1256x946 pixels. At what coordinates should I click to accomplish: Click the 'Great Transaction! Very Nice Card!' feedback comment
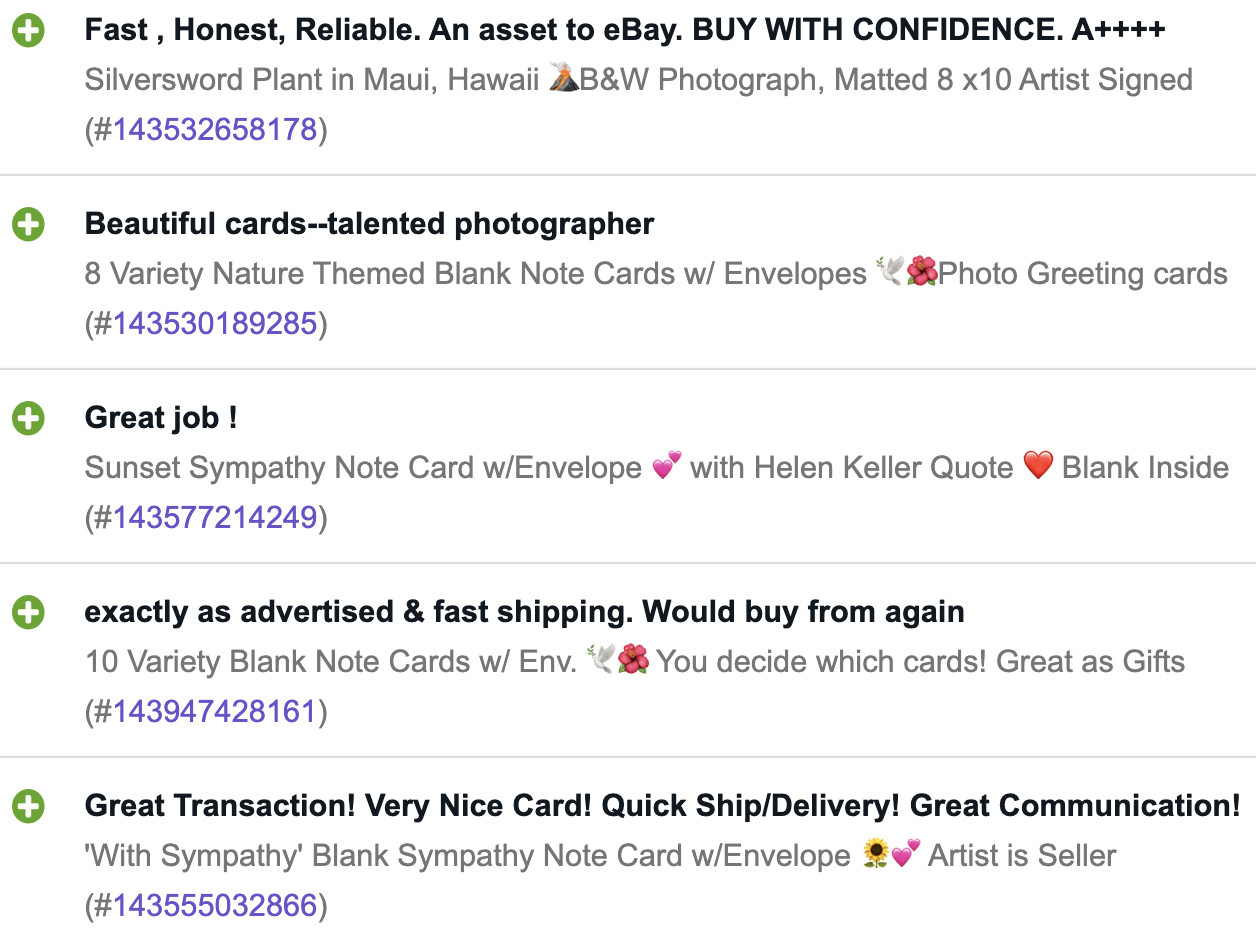663,806
